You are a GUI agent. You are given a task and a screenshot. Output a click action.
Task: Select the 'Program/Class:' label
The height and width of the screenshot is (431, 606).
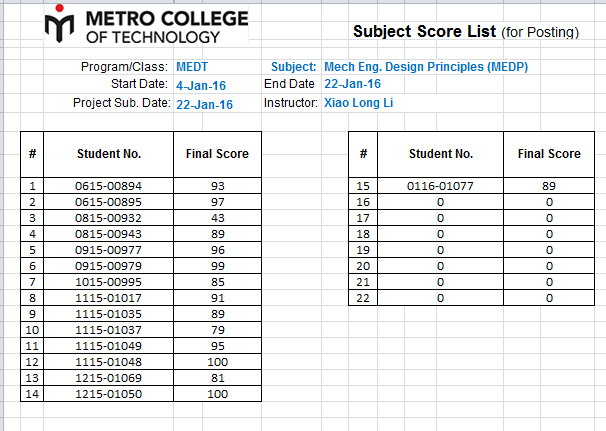[x=124, y=67]
